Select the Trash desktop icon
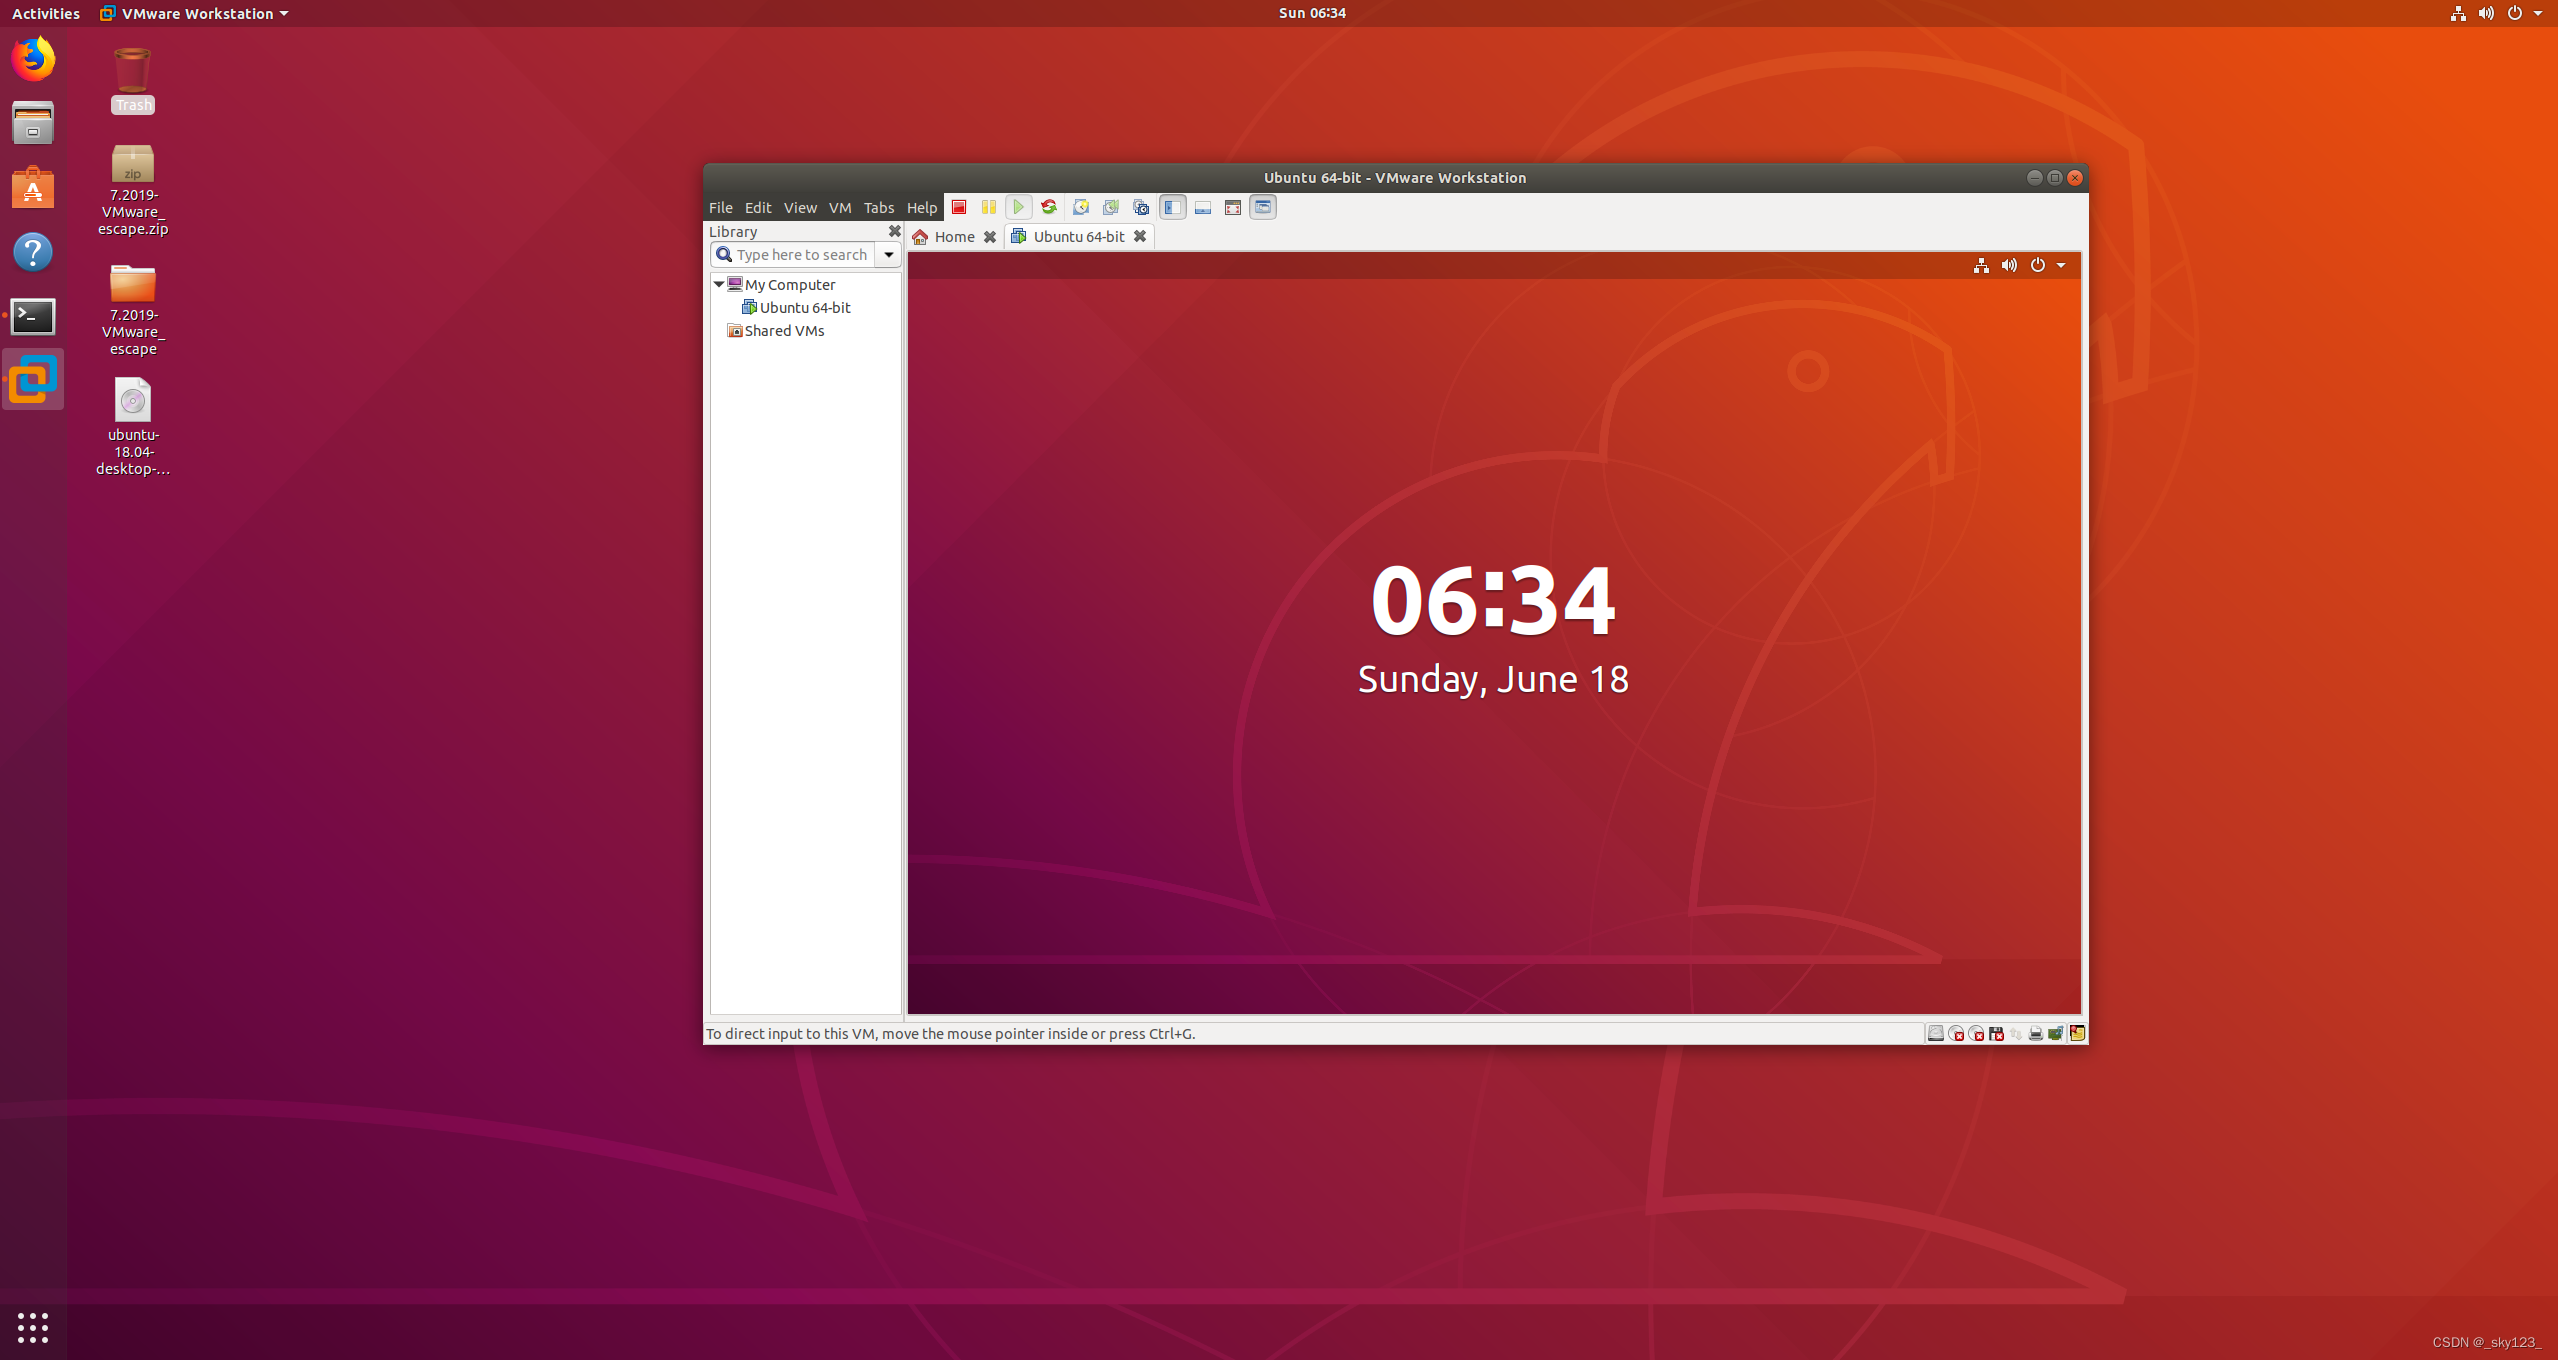Screen dimensions: 2558x1360 [133, 81]
